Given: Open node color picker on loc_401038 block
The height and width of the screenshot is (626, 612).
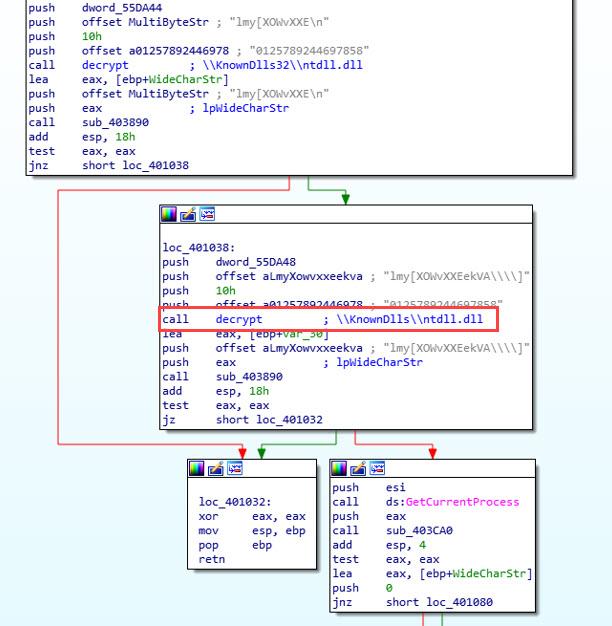Looking at the screenshot, I should coord(168,214).
